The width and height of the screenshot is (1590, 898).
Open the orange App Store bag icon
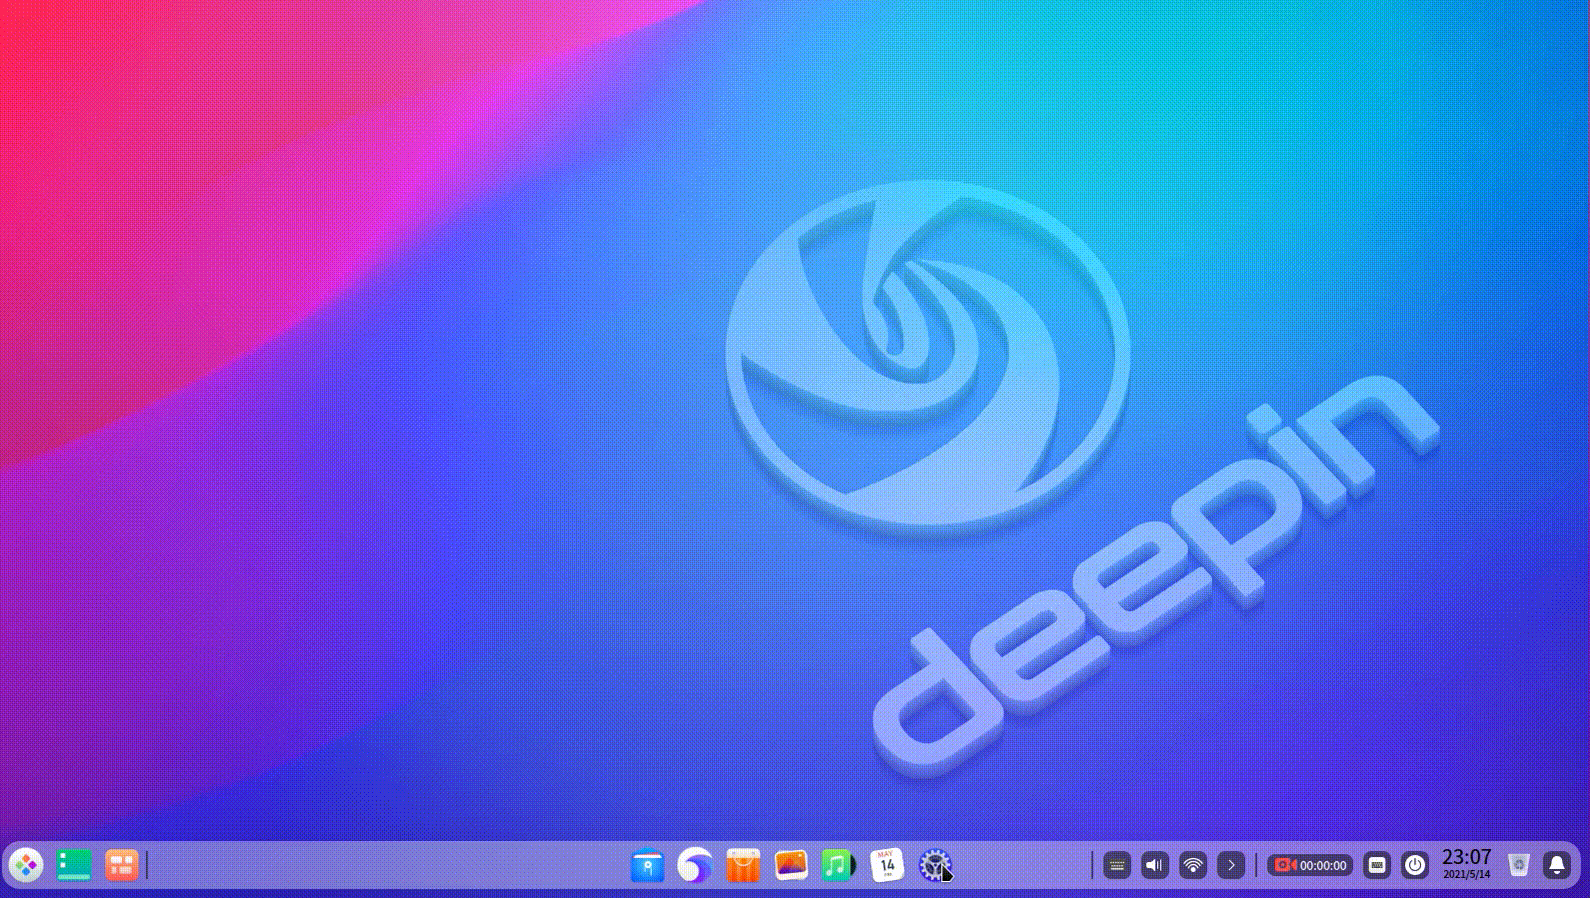click(743, 865)
